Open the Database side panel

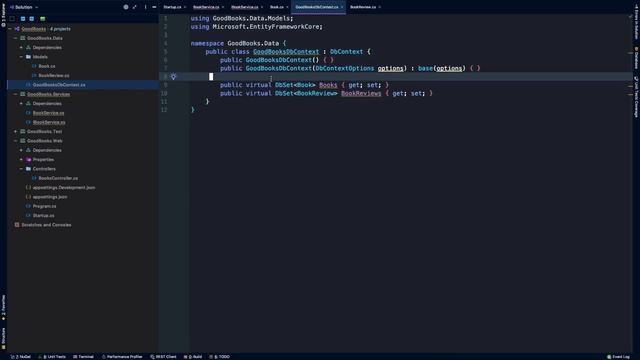coord(636,58)
